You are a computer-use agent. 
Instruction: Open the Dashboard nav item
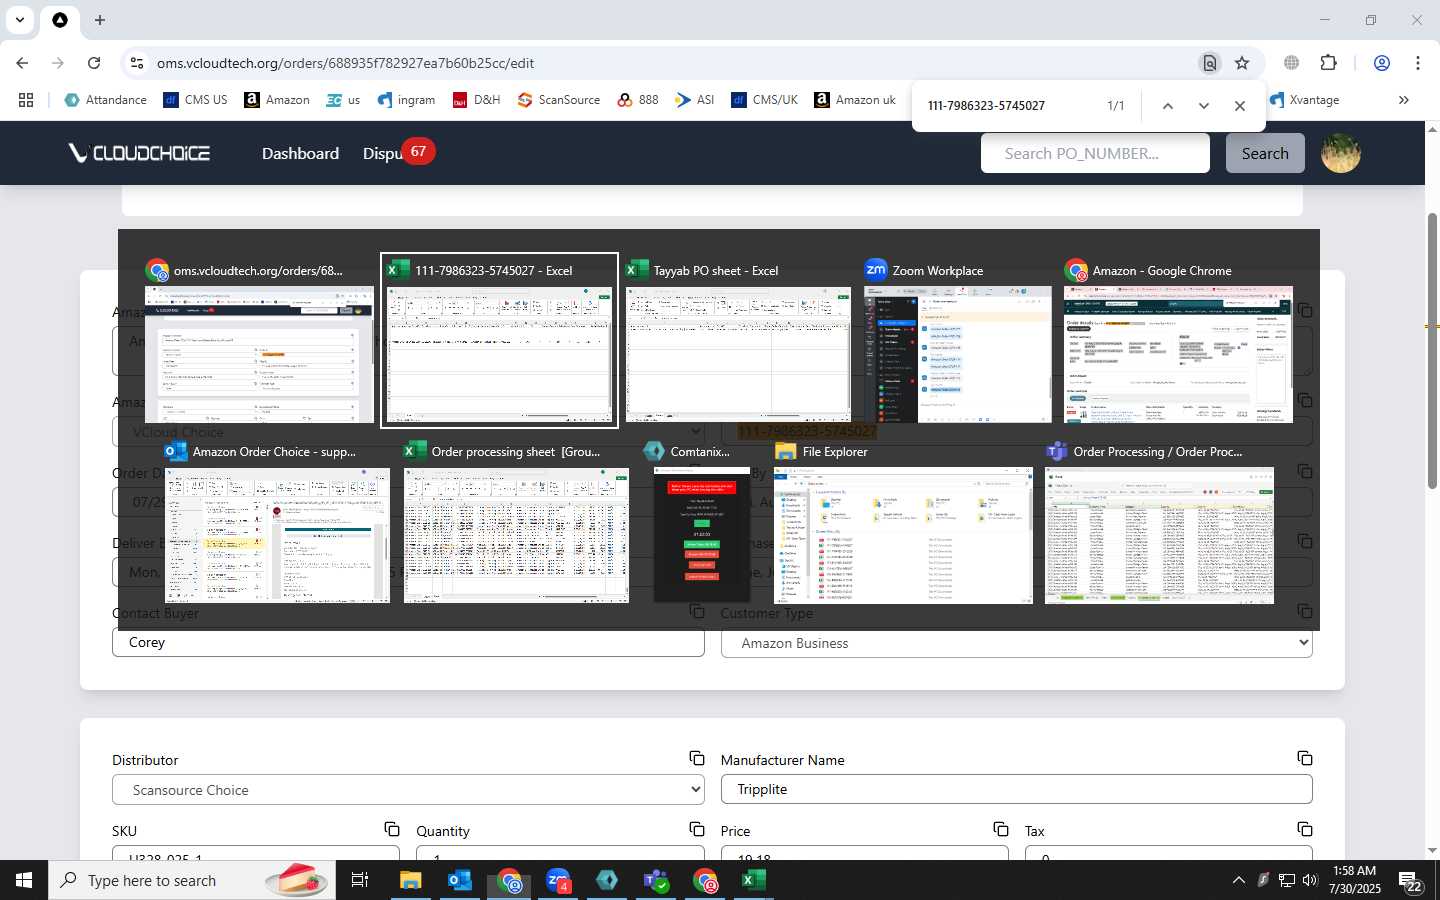[300, 153]
